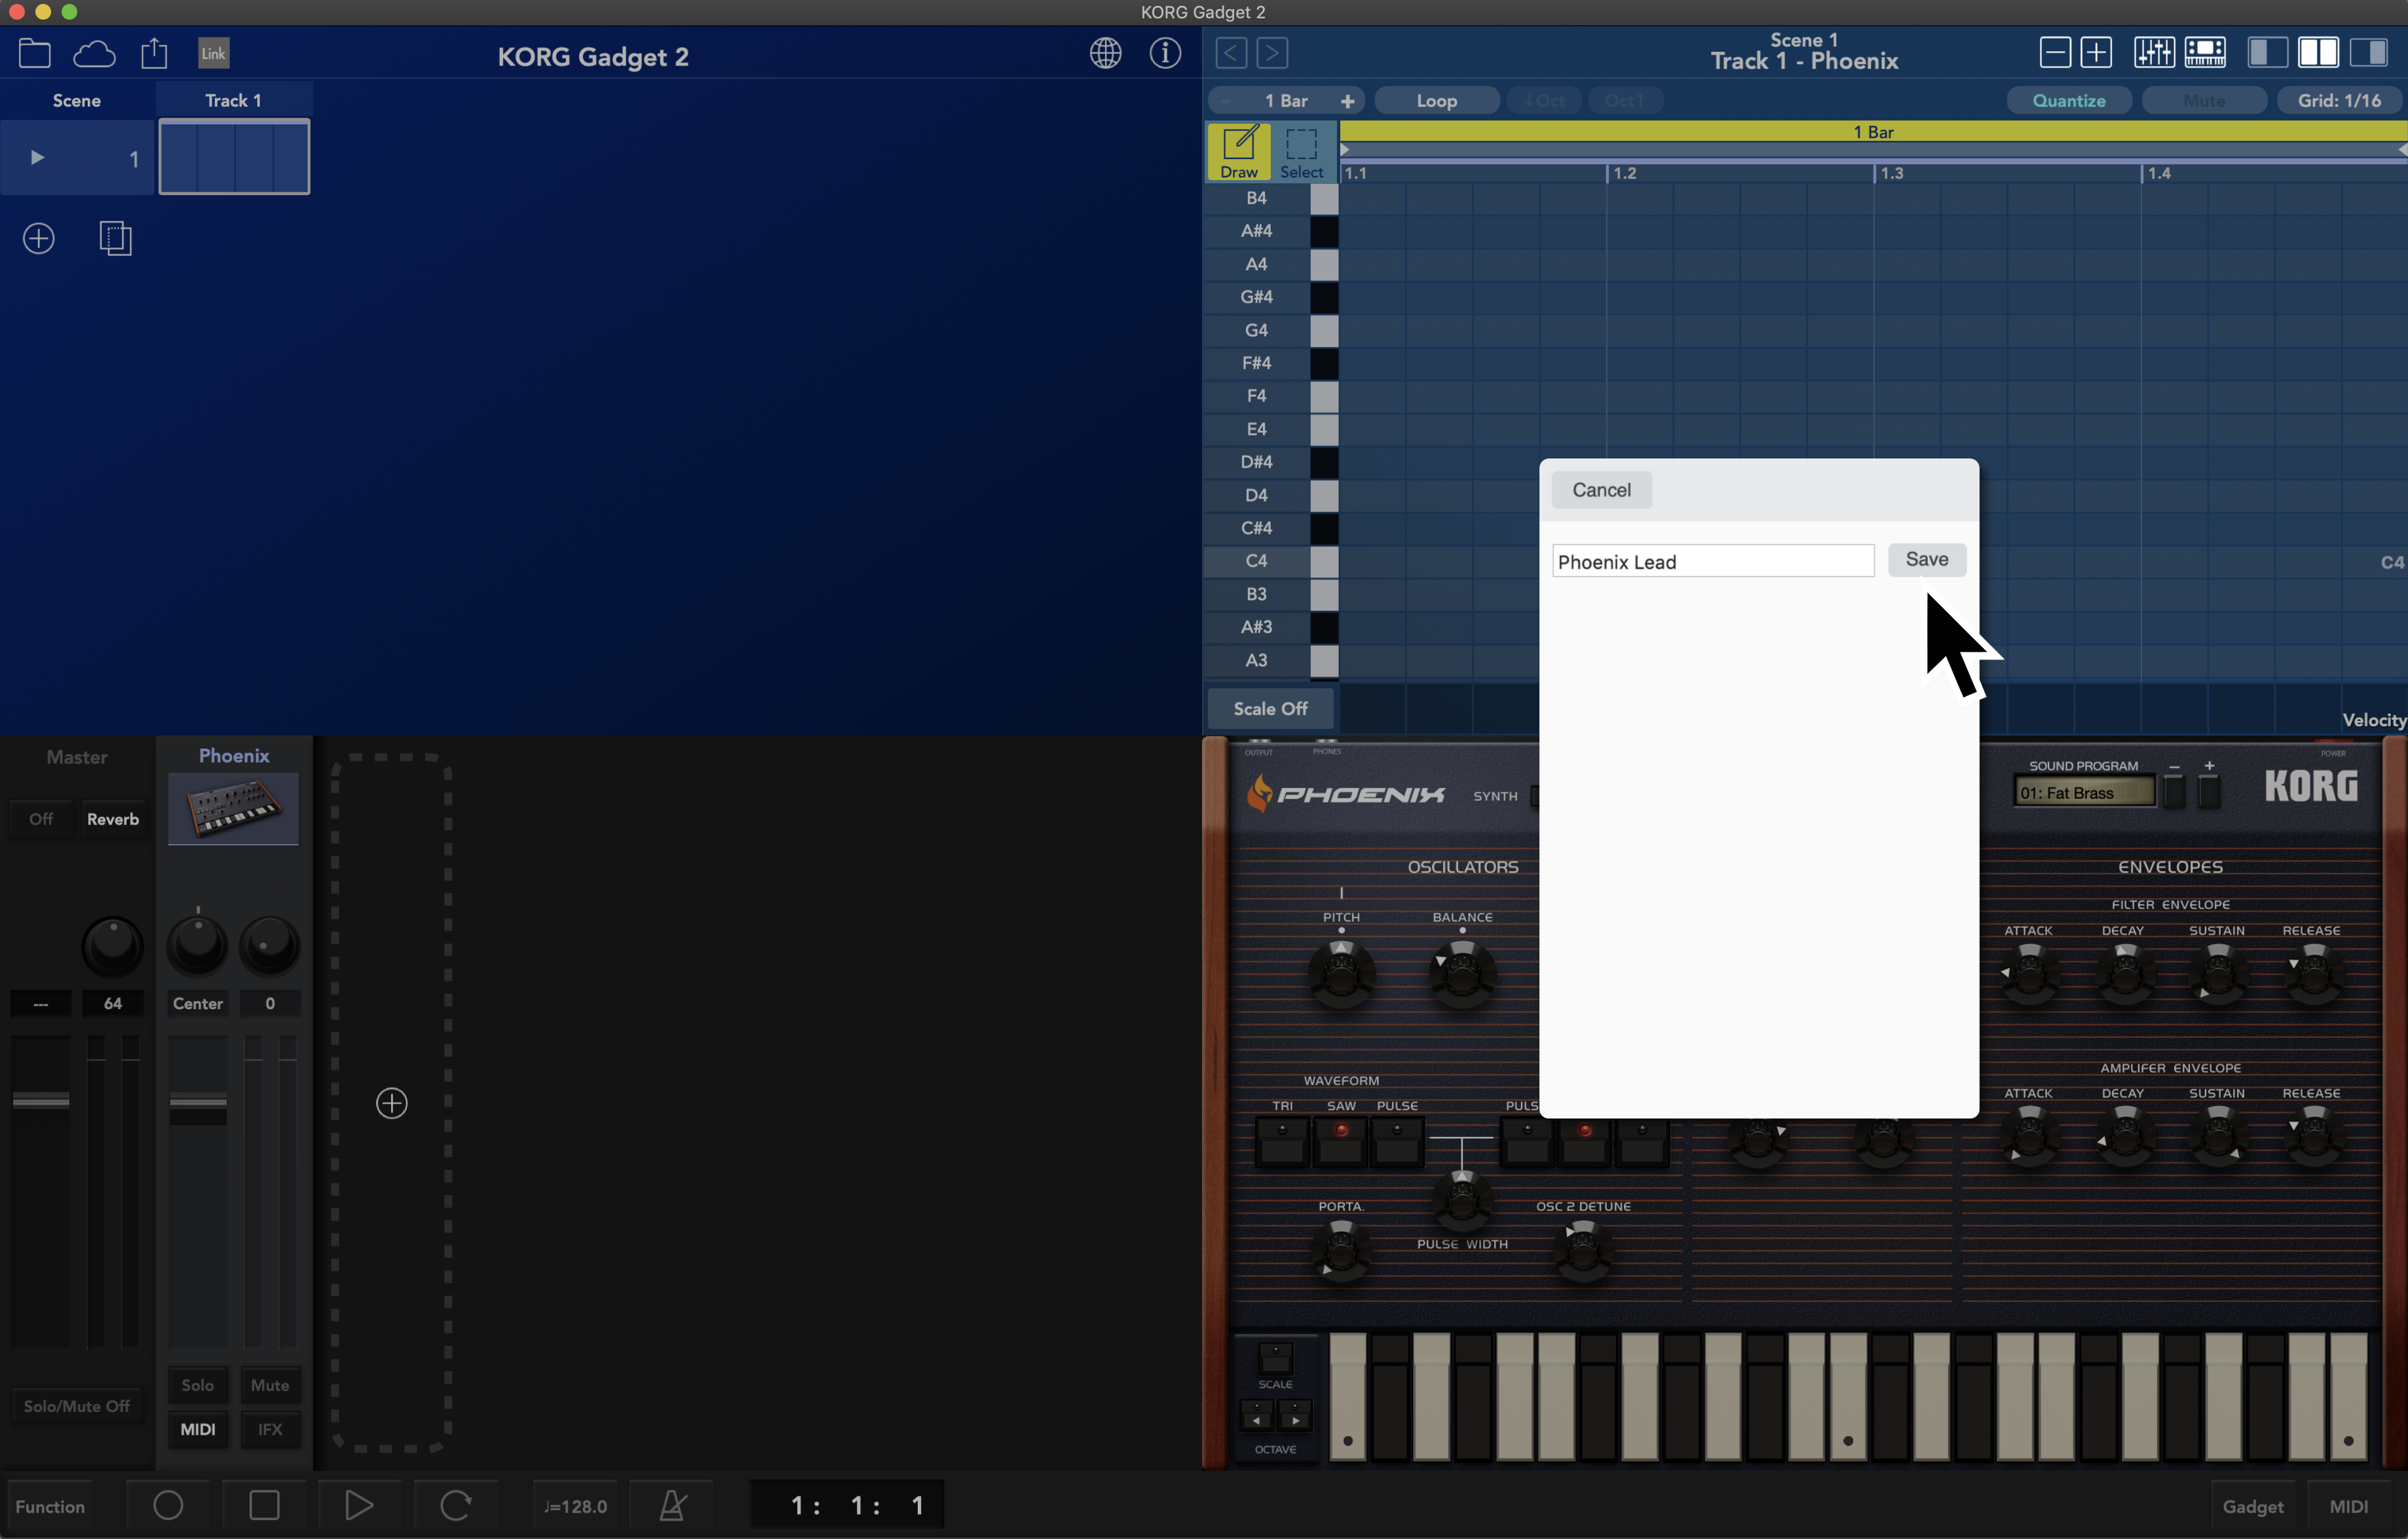Toggle master reverb Off button
The width and height of the screenshot is (2408, 1539).
[x=41, y=819]
